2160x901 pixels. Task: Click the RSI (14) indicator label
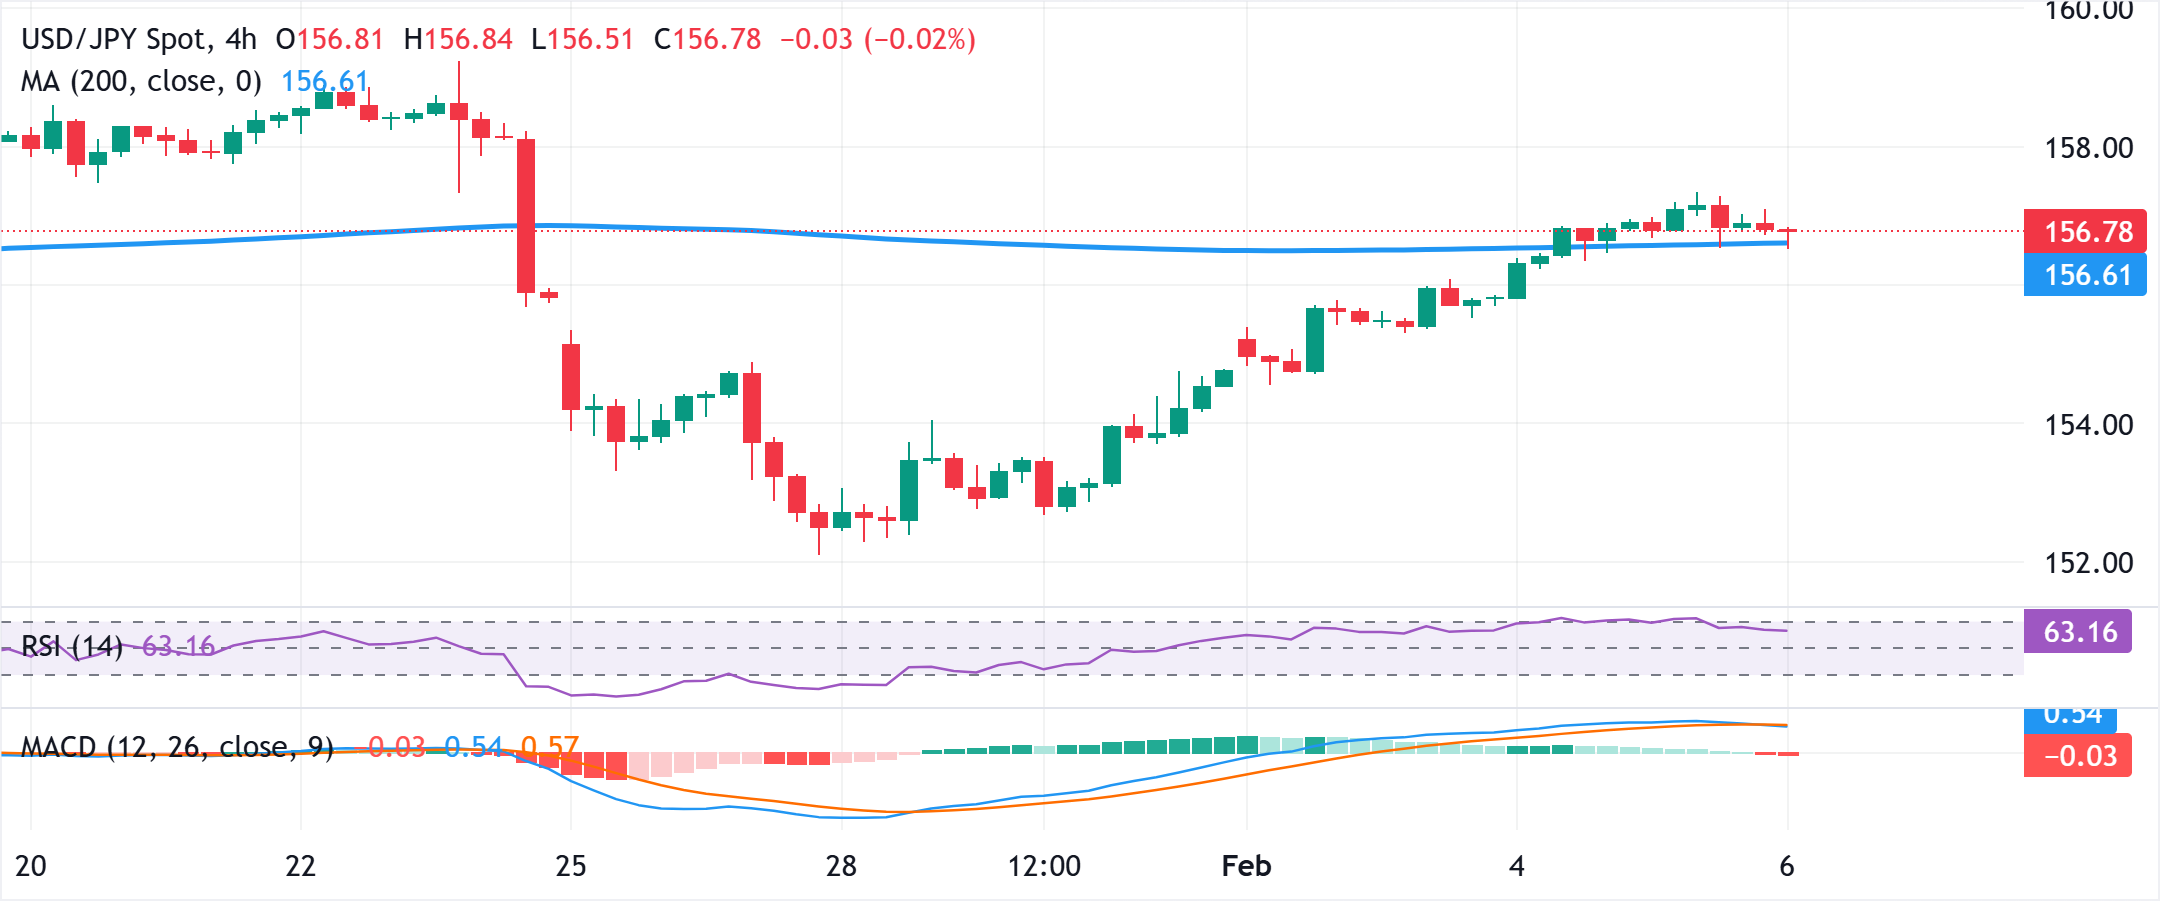(70, 648)
